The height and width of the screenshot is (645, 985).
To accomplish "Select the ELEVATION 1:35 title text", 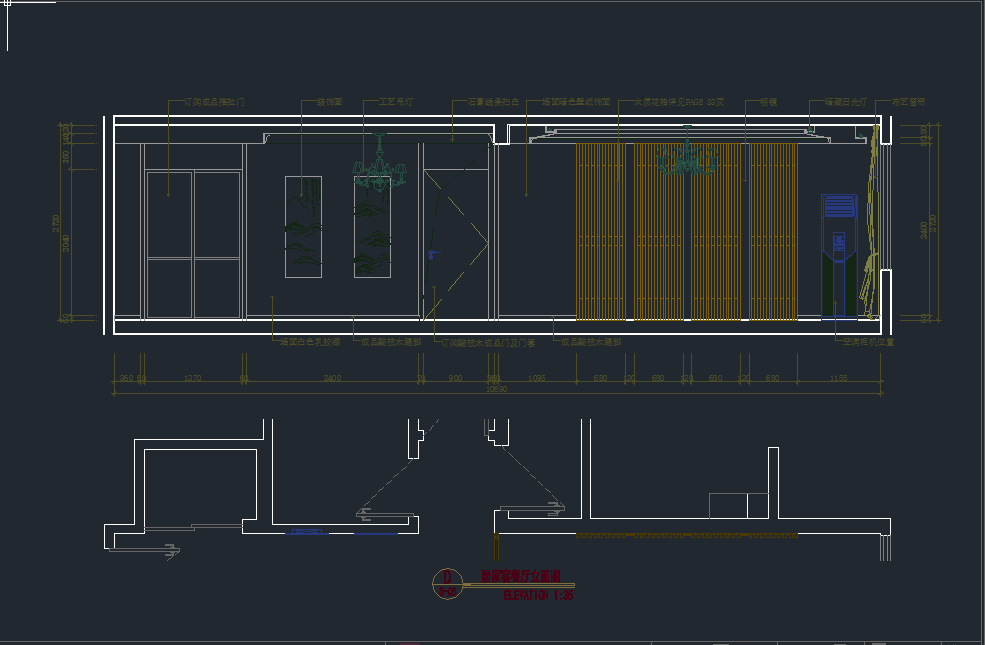I will pyautogui.click(x=538, y=595).
